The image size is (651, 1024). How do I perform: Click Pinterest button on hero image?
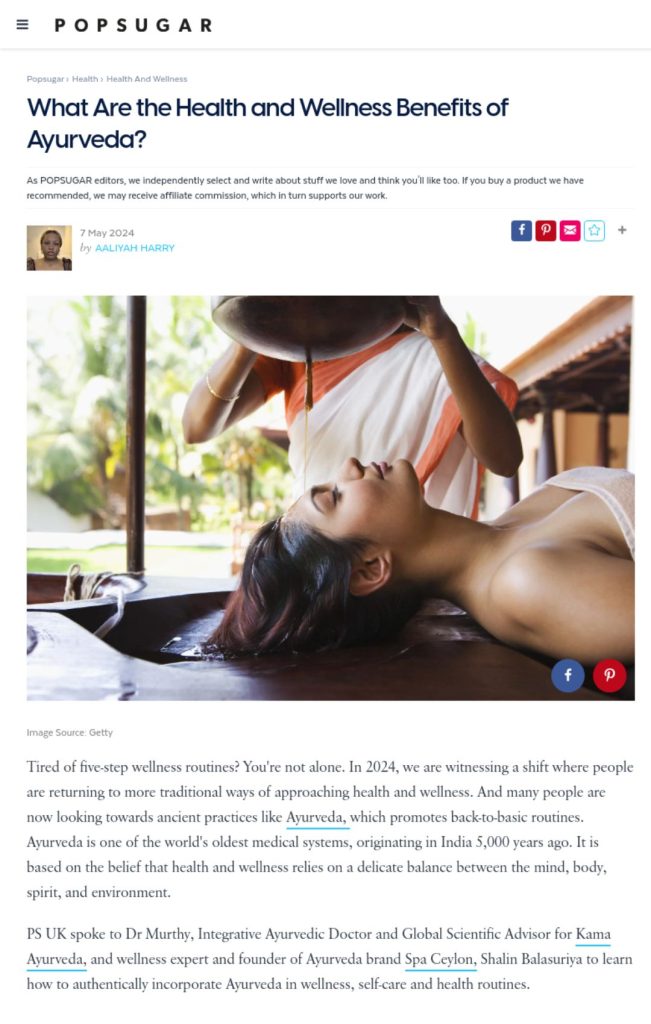pos(610,675)
